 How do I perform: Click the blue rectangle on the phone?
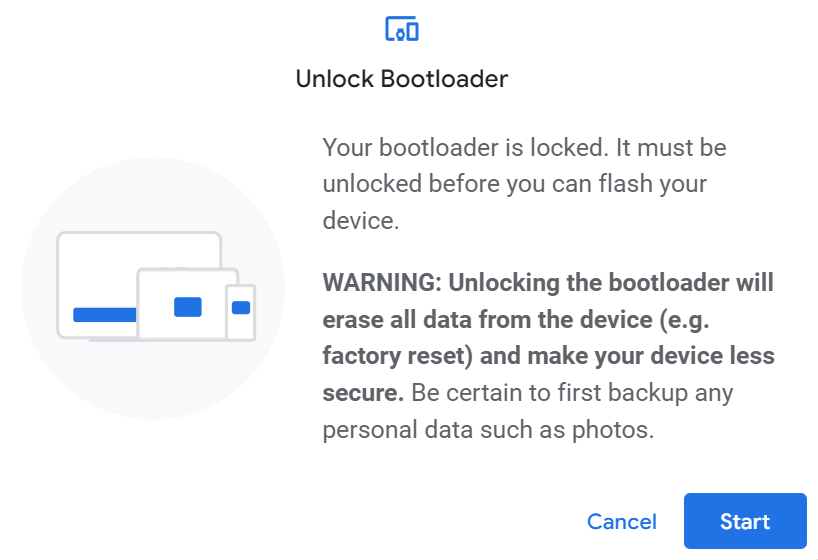[x=241, y=308]
